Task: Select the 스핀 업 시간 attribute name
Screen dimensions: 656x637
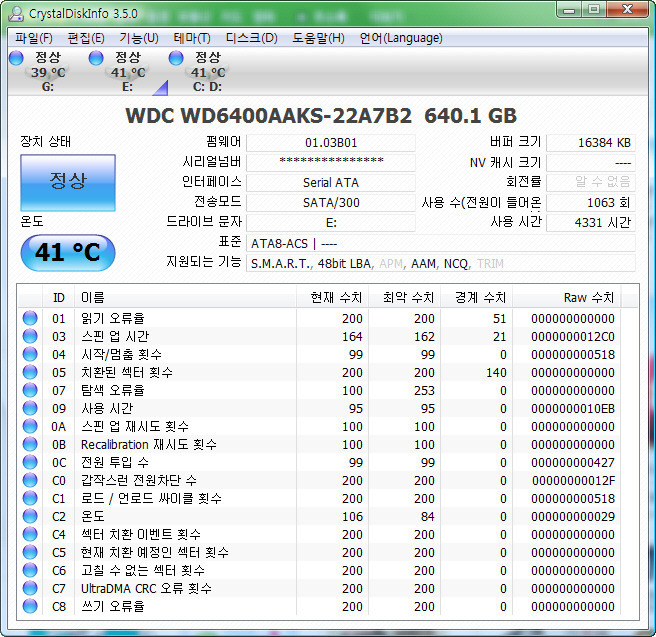Action: (115, 337)
